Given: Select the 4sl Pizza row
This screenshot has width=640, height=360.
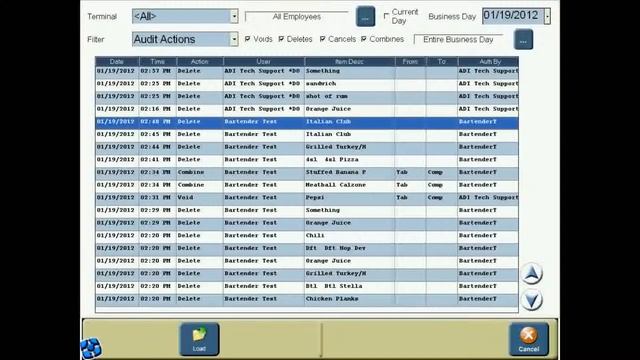Looking at the screenshot, I should pyautogui.click(x=307, y=160).
